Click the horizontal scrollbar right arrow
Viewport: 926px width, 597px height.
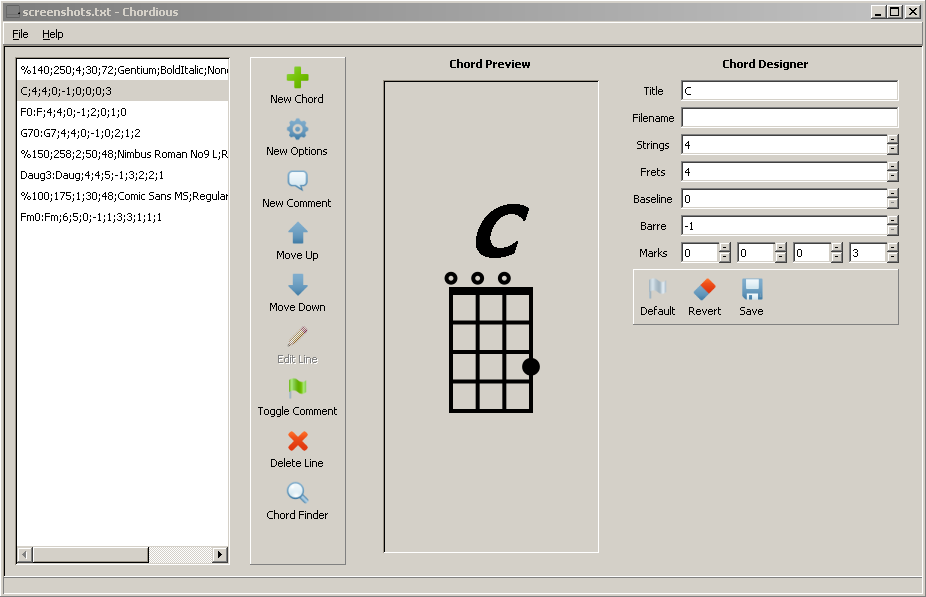point(220,554)
